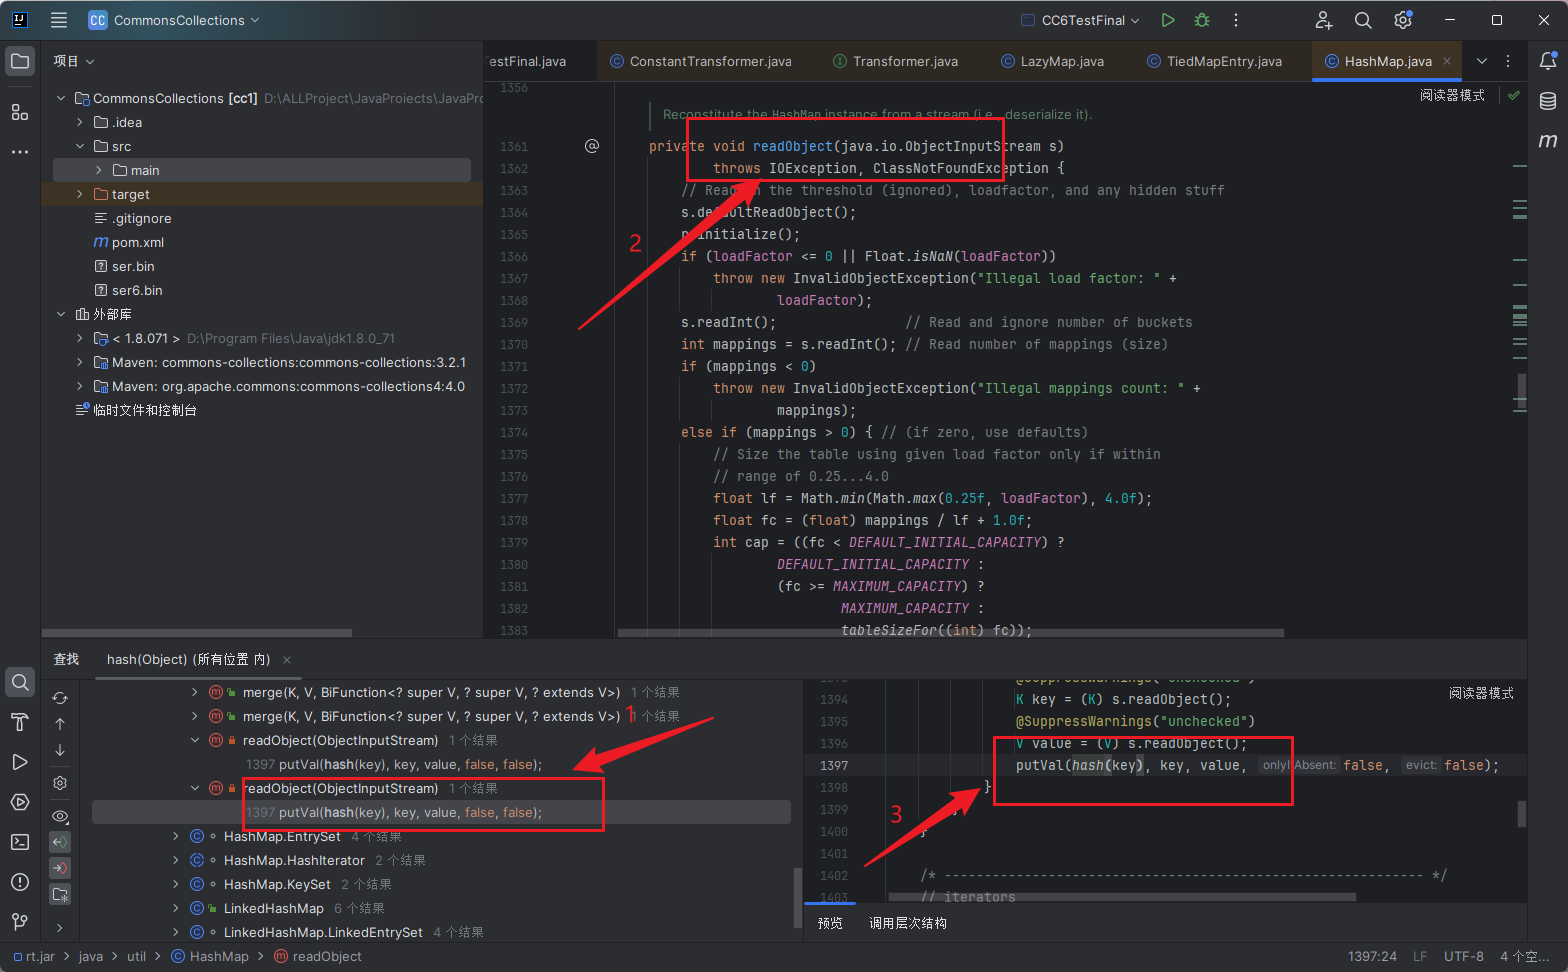Viewport: 1568px width, 972px height.
Task: Show the Problems tool window
Action: pos(20,882)
